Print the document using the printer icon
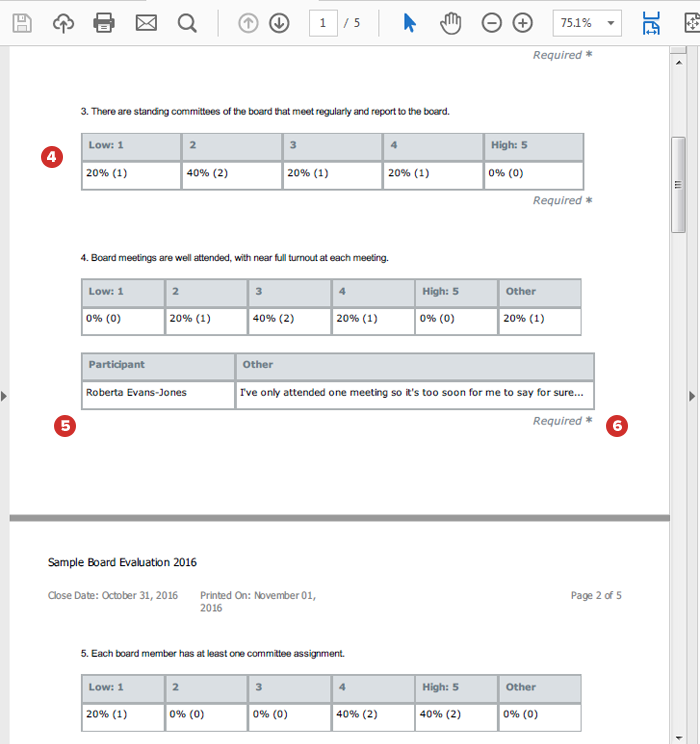Image resolution: width=700 pixels, height=744 pixels. [x=104, y=23]
